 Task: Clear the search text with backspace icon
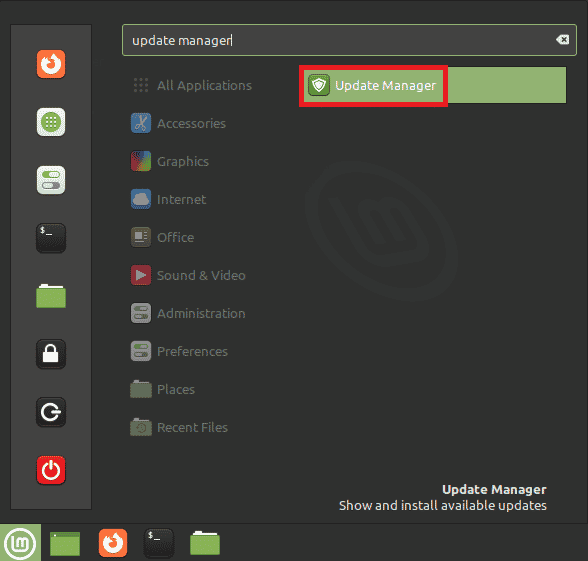tap(562, 40)
